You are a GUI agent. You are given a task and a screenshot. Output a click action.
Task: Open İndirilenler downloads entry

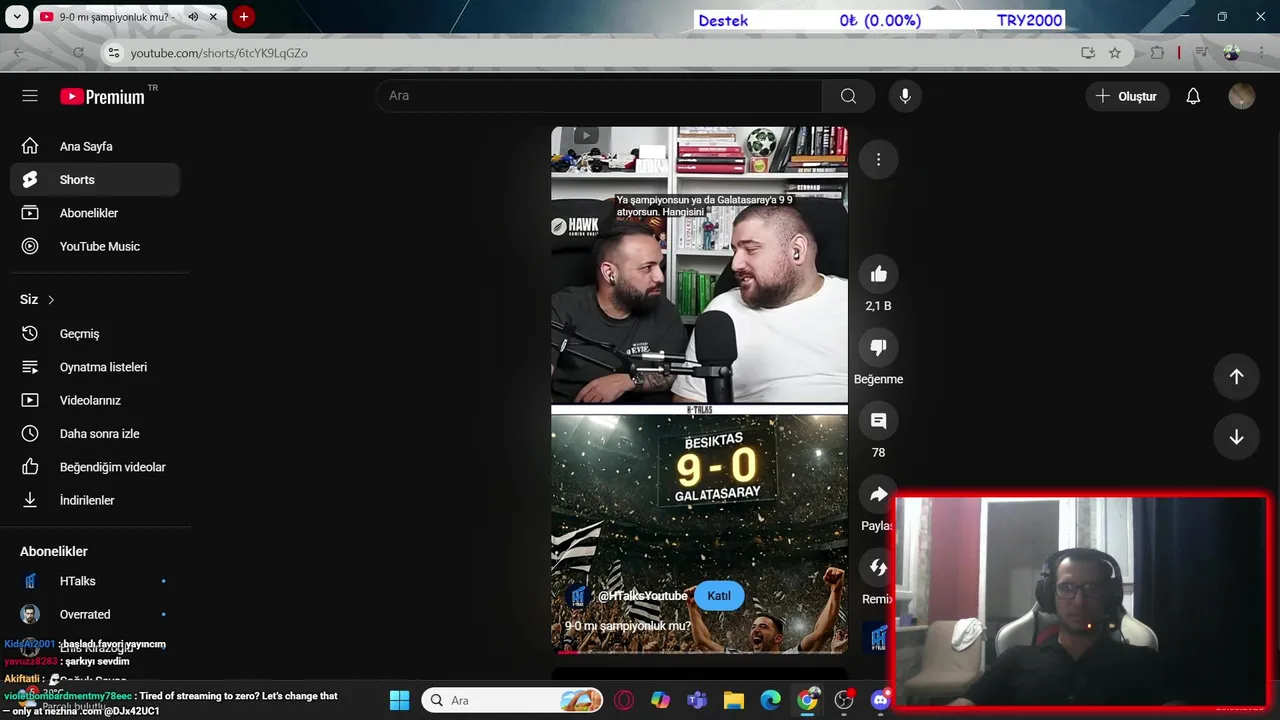[x=95, y=500]
